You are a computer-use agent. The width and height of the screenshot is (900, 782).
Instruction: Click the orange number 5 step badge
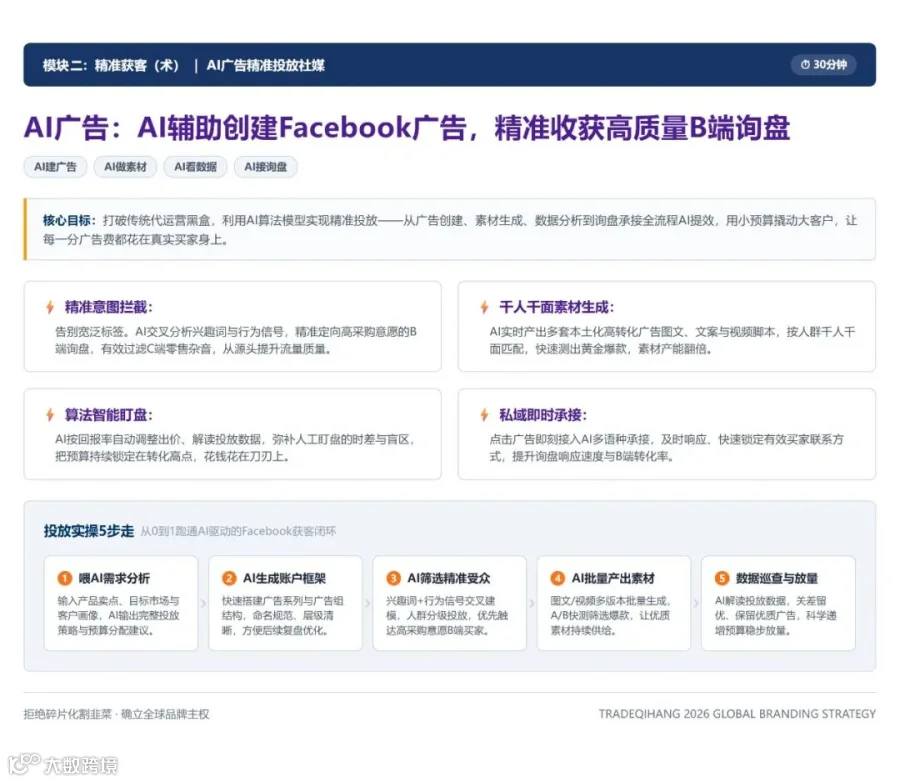pyautogui.click(x=721, y=578)
